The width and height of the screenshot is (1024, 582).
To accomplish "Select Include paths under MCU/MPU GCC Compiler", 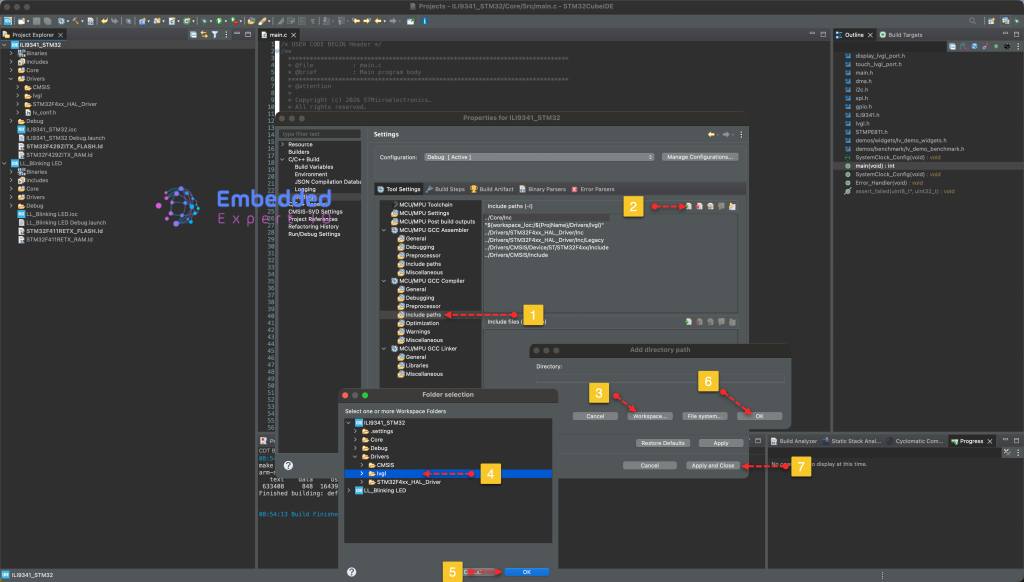I will tap(423, 315).
